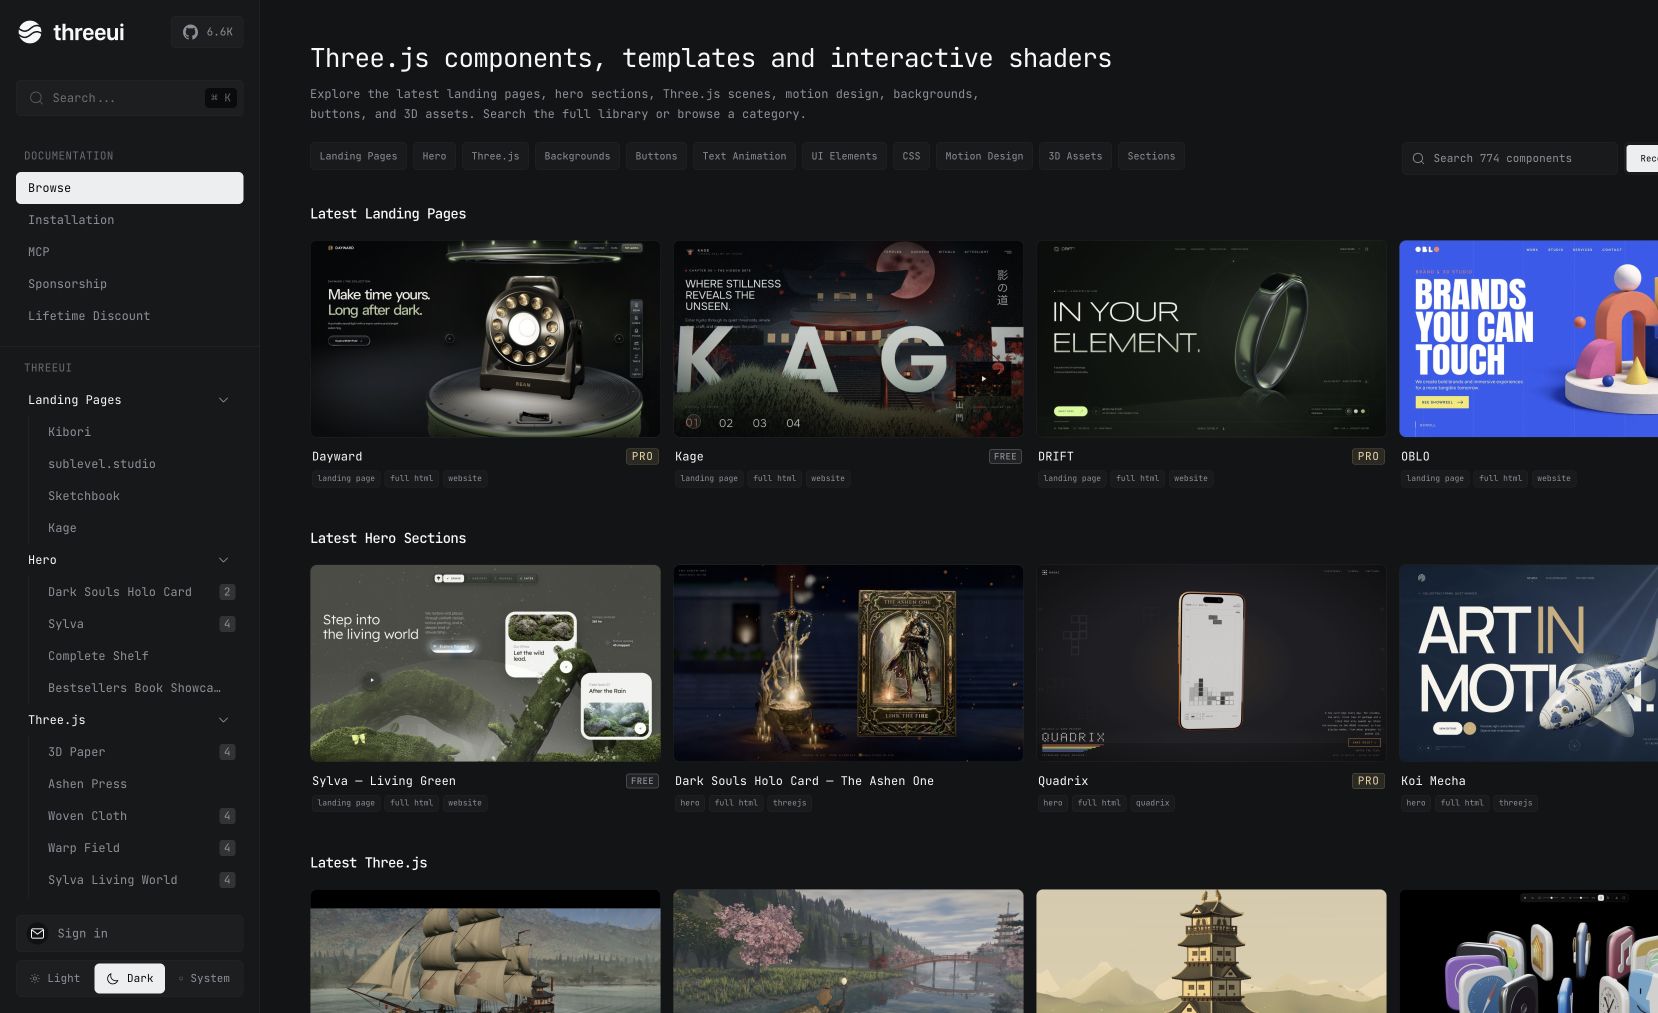Open the DRIFT landing page thumbnail

[x=1211, y=339]
